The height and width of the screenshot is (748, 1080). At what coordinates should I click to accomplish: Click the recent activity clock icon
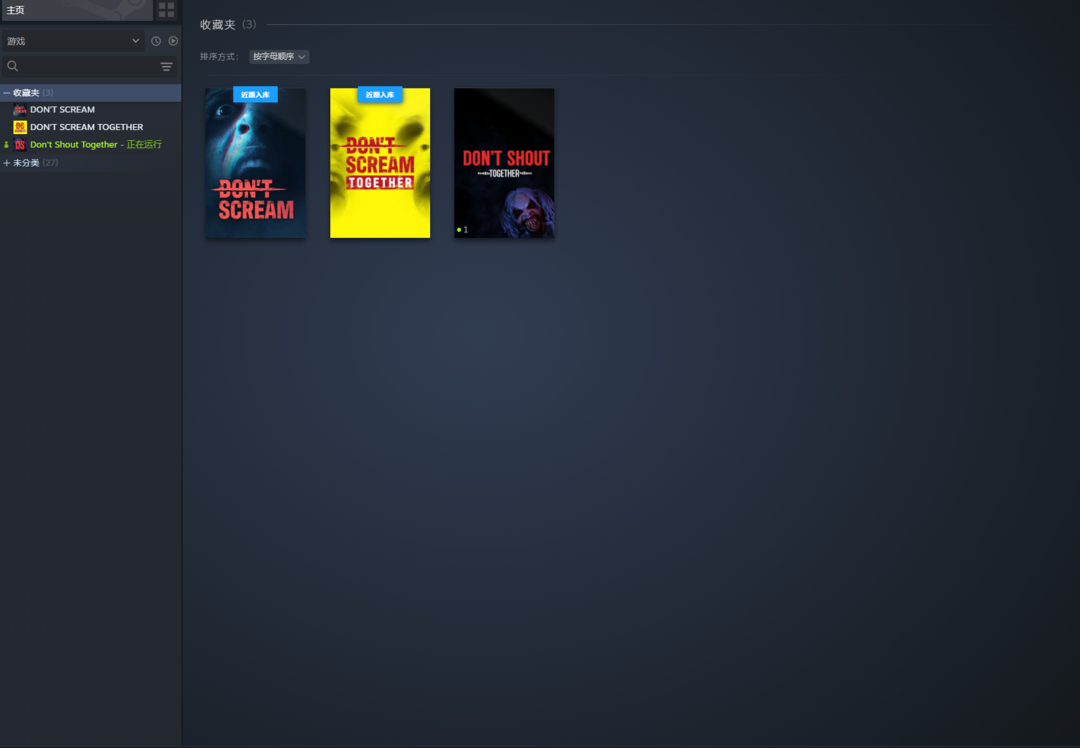tap(156, 41)
